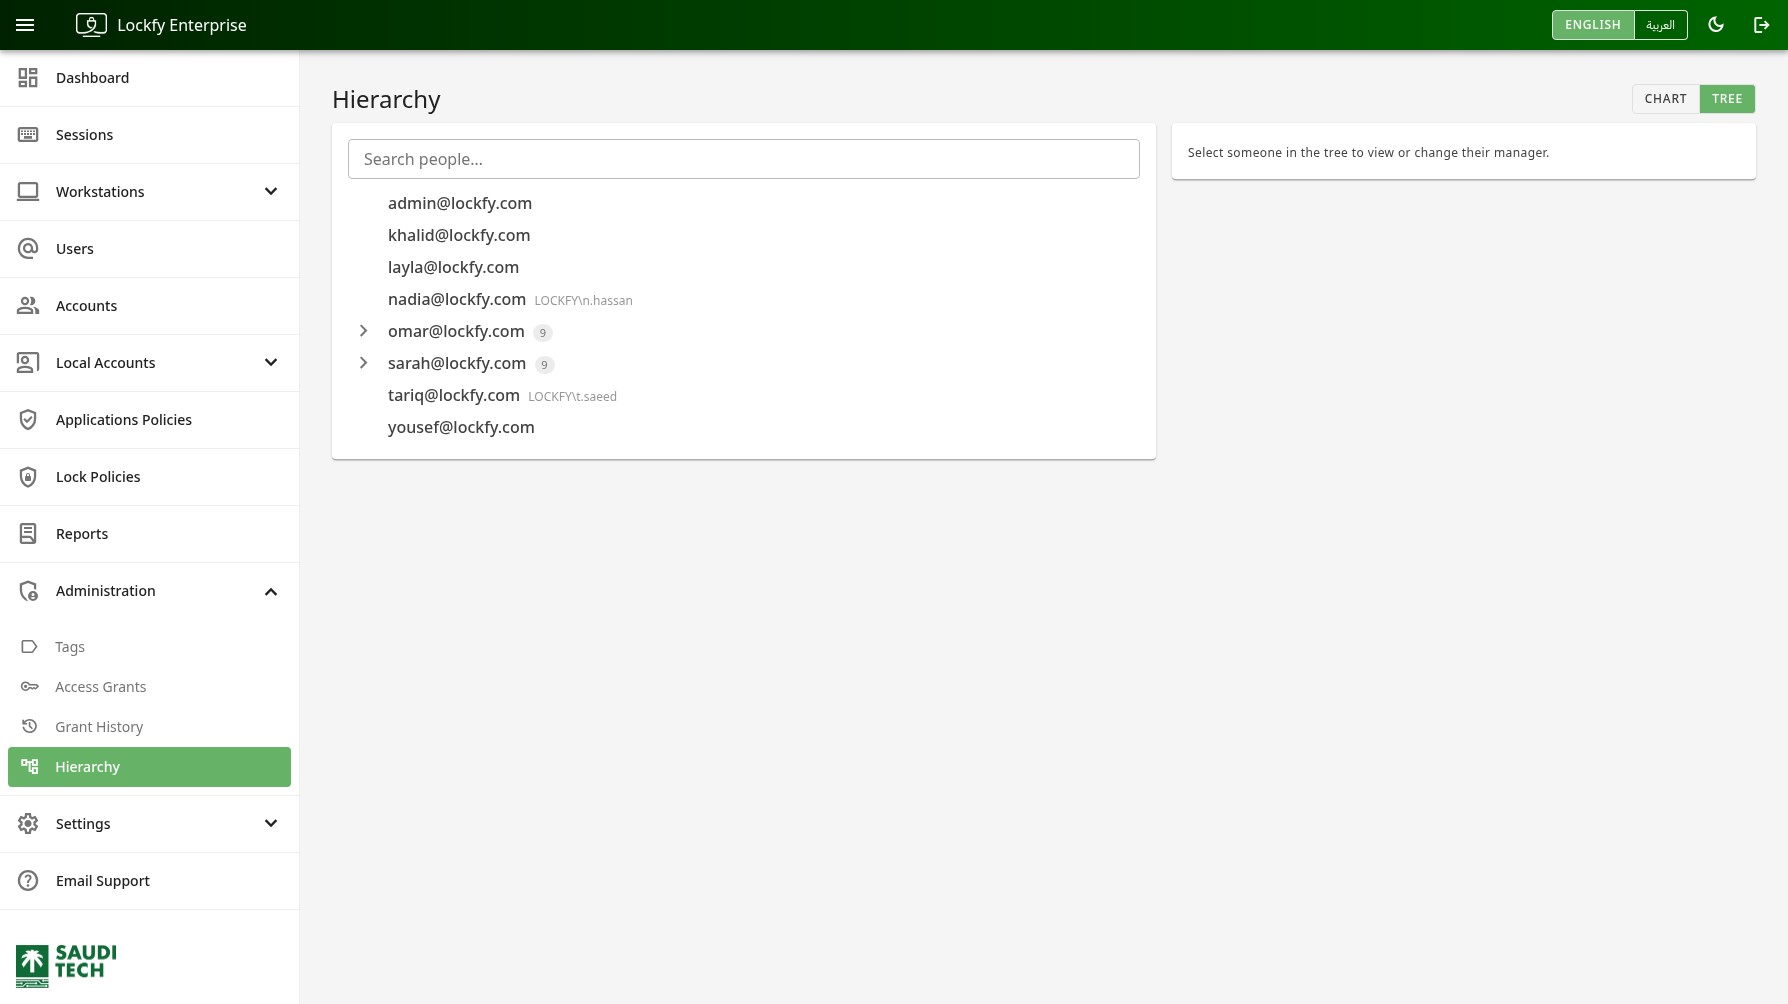Select yousef@lockfy.com in the tree
This screenshot has height=1004, width=1788.
[461, 427]
